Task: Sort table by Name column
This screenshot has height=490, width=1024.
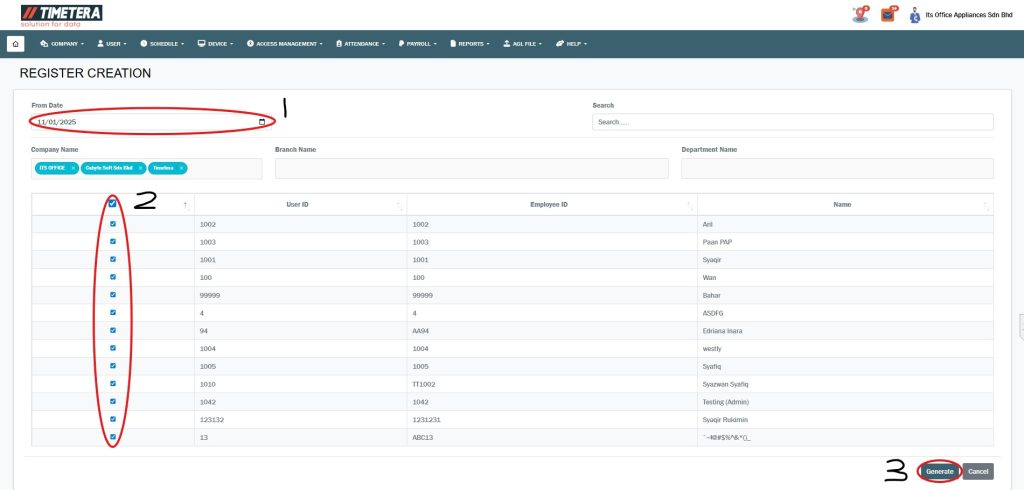Action: pos(985,204)
